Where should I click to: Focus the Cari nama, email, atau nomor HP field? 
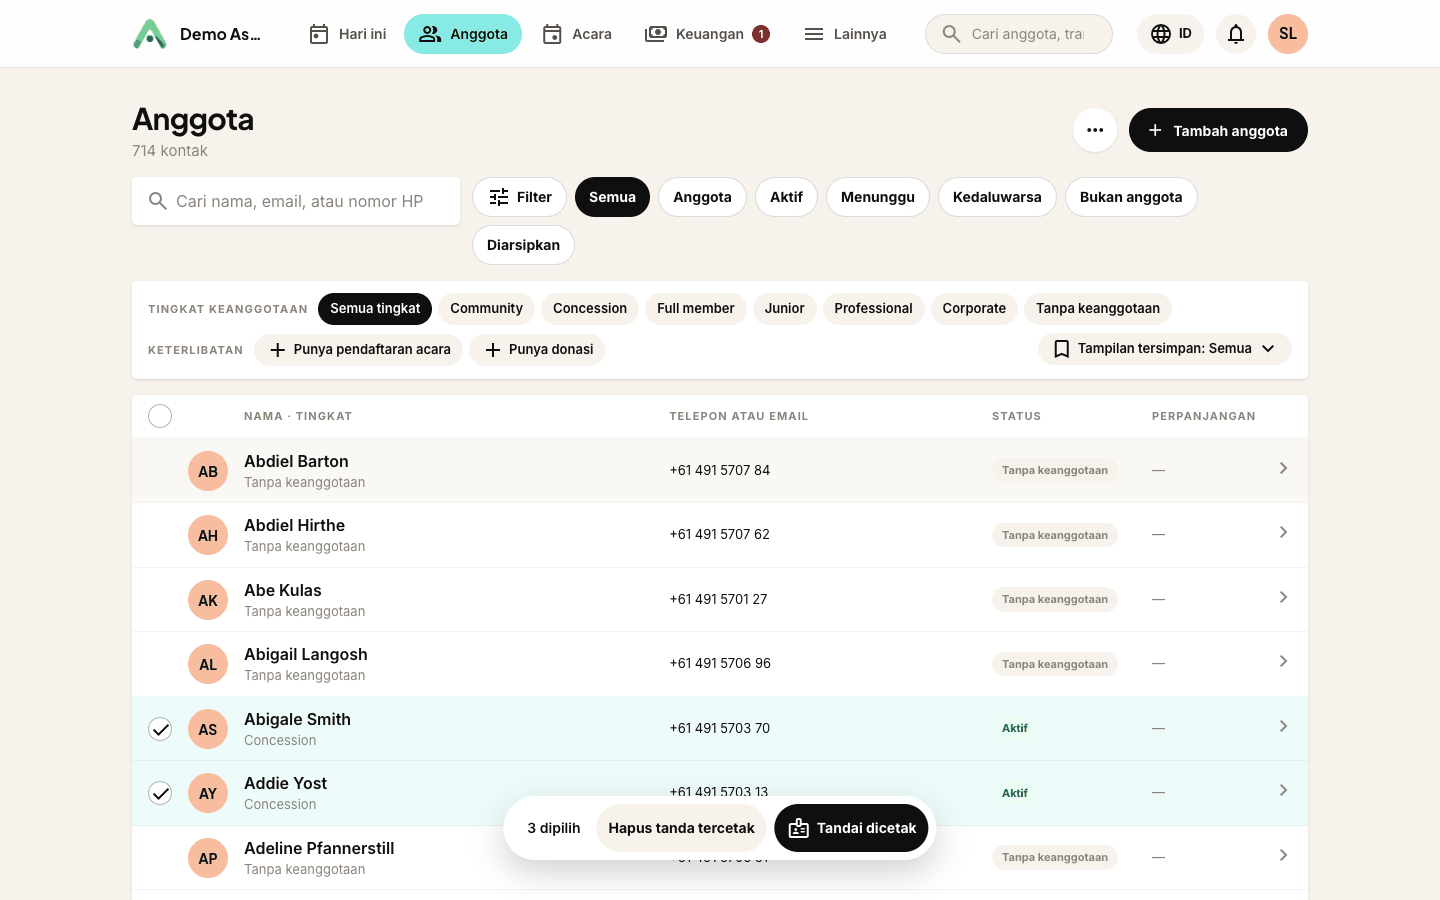pyautogui.click(x=296, y=201)
